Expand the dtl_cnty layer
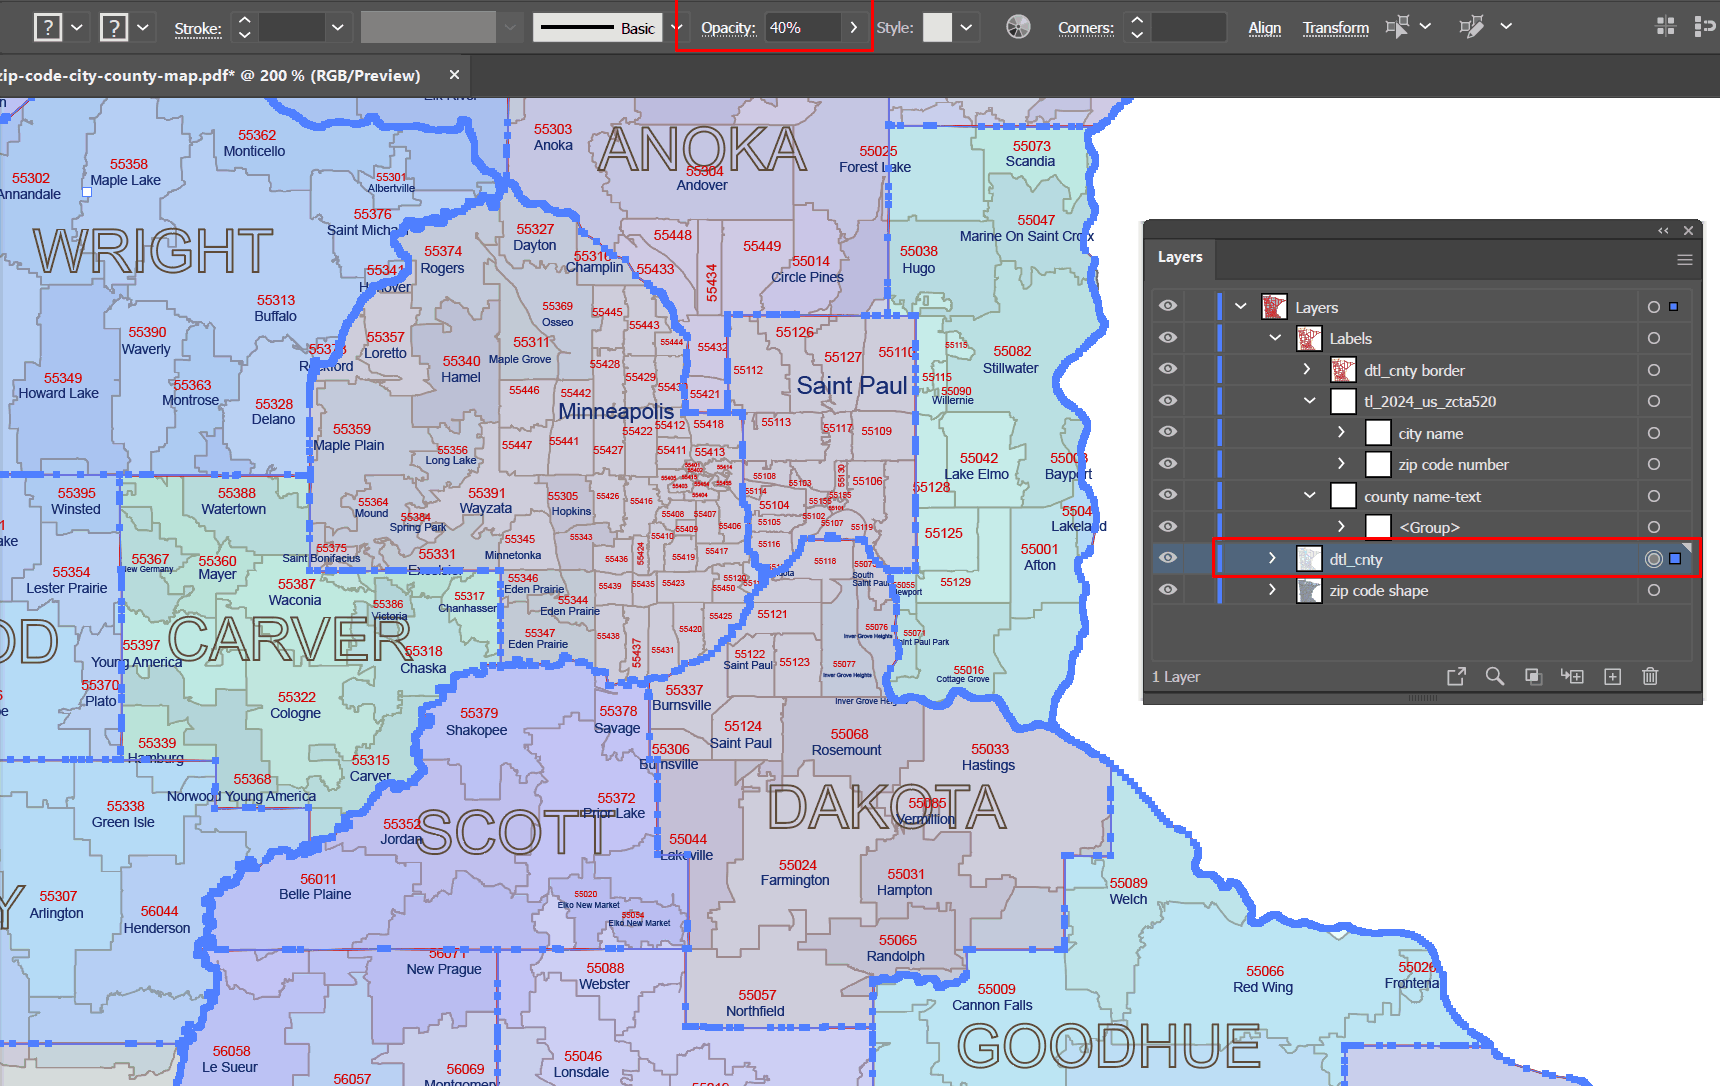This screenshot has height=1086, width=1720. point(1272,558)
